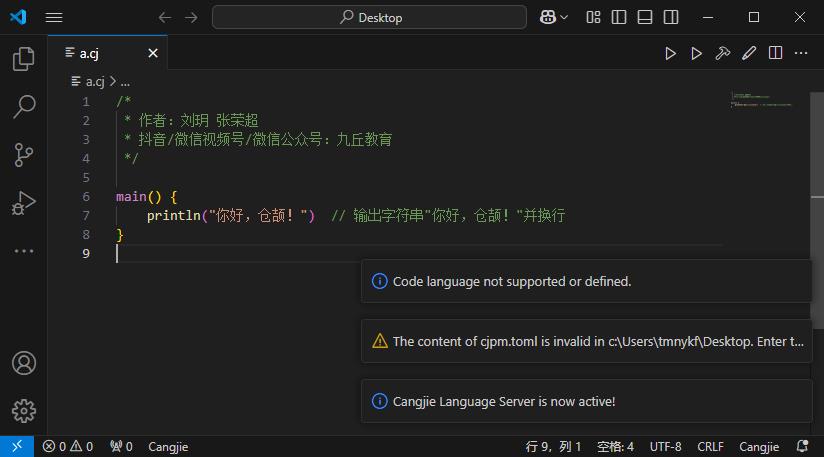Screen dimensions: 824x457
Task: Toggle the bottom panel
Action: (645, 17)
